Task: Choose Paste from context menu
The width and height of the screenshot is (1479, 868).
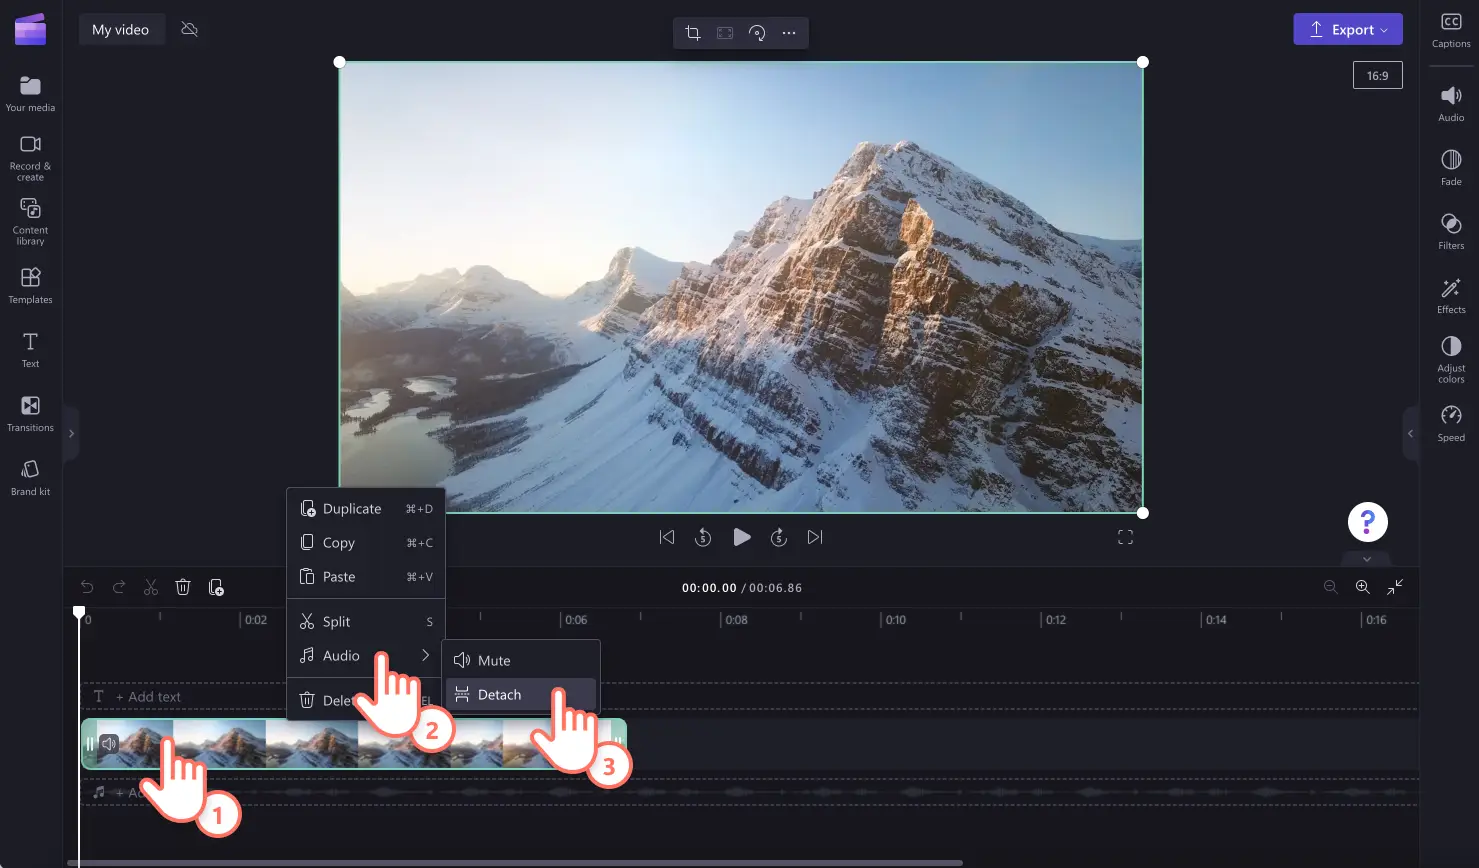Action: point(366,576)
